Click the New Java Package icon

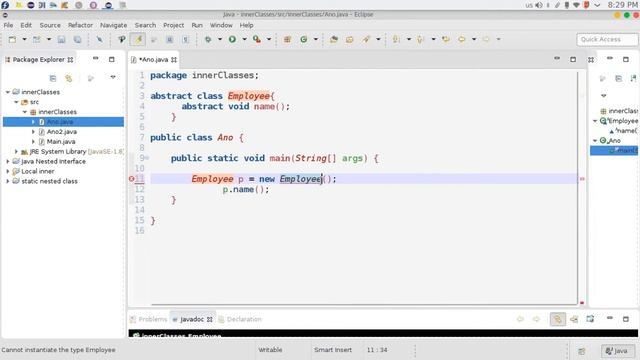coord(287,39)
